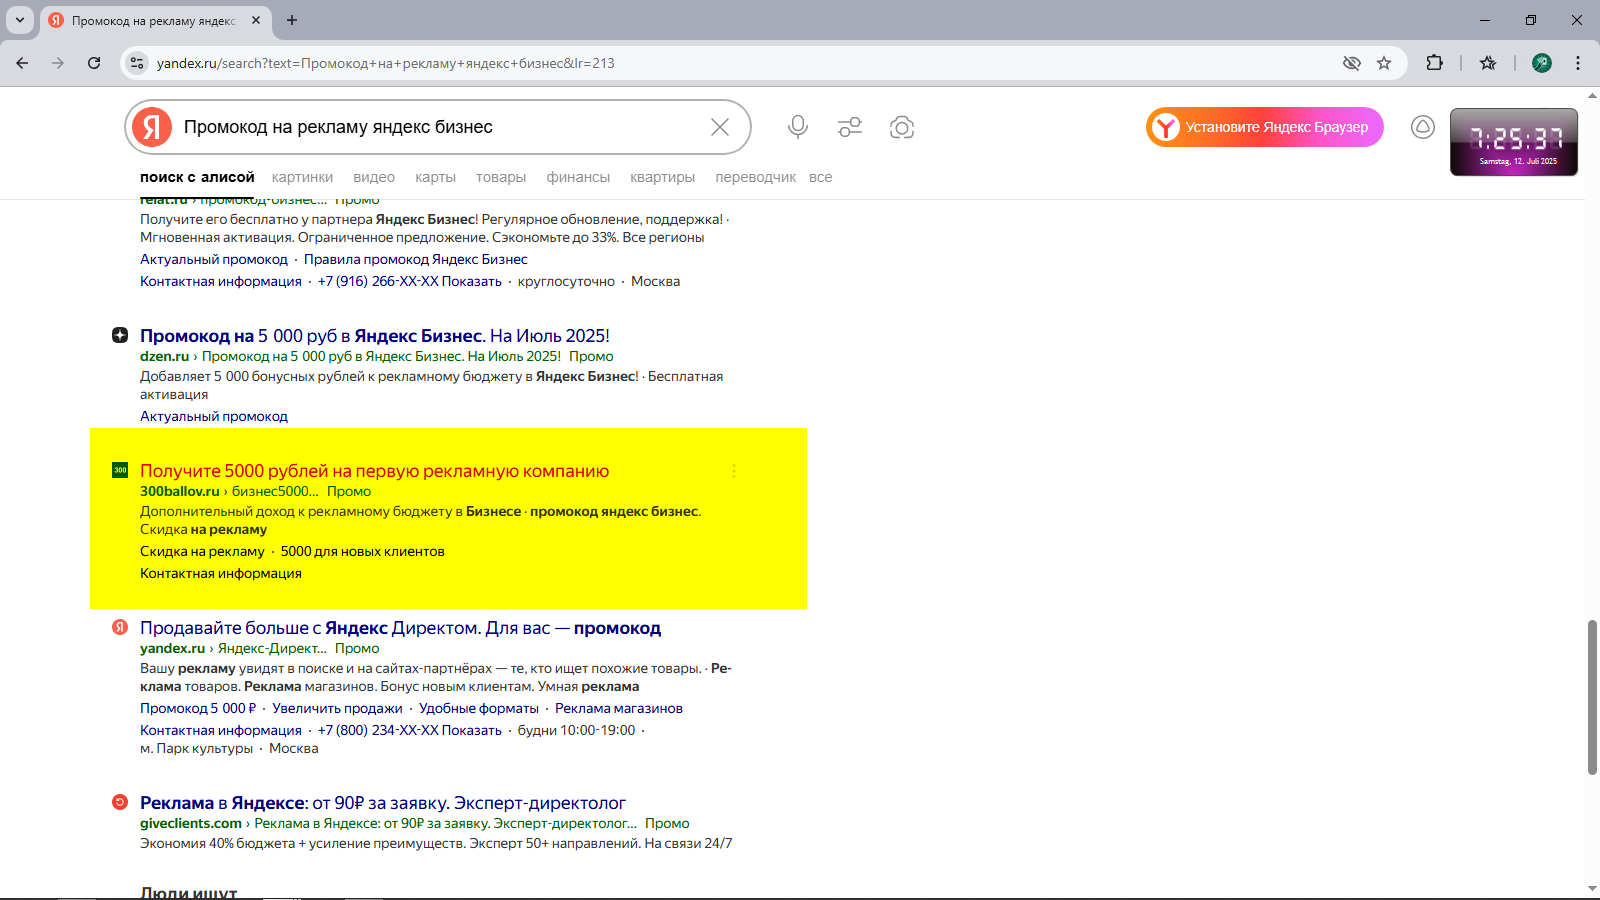Open bookmarks list icon in toolbar

coord(1488,63)
